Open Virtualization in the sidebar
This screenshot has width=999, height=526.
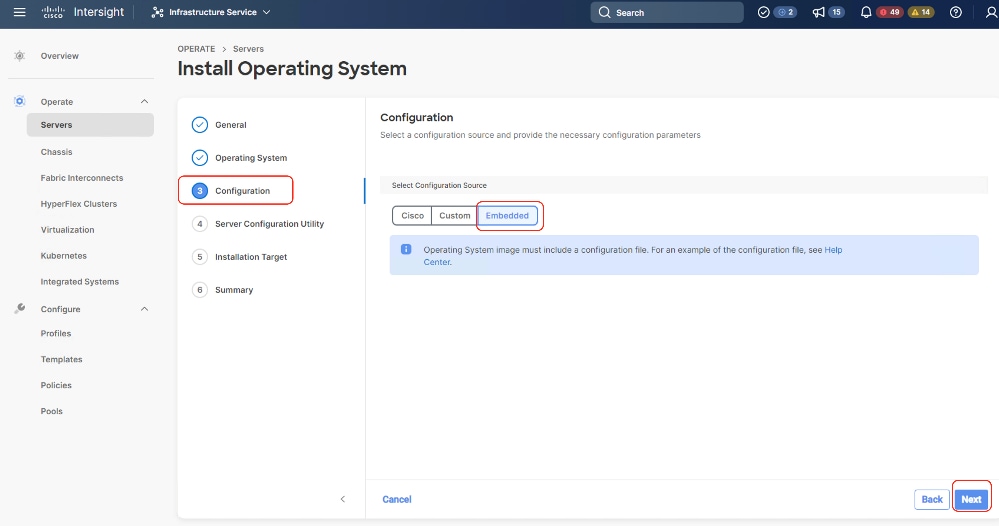tap(68, 230)
